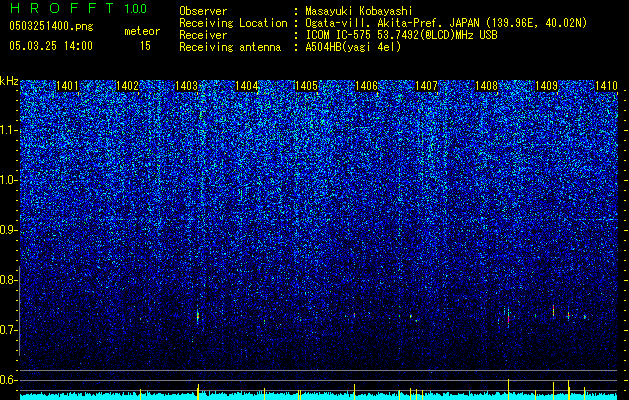Click the 0.6 frequency axis label
Image resolution: width=629 pixels, height=400 pixels.
coord(8,380)
